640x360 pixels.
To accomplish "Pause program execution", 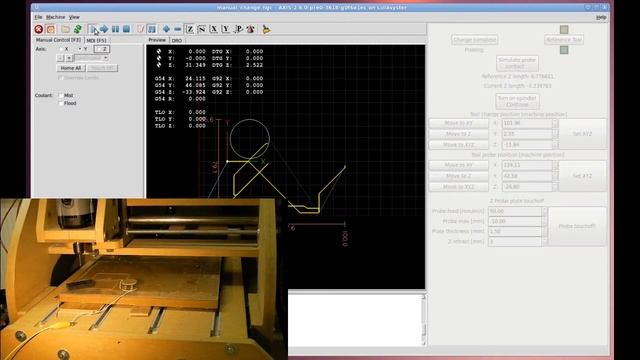I will 116,29.
